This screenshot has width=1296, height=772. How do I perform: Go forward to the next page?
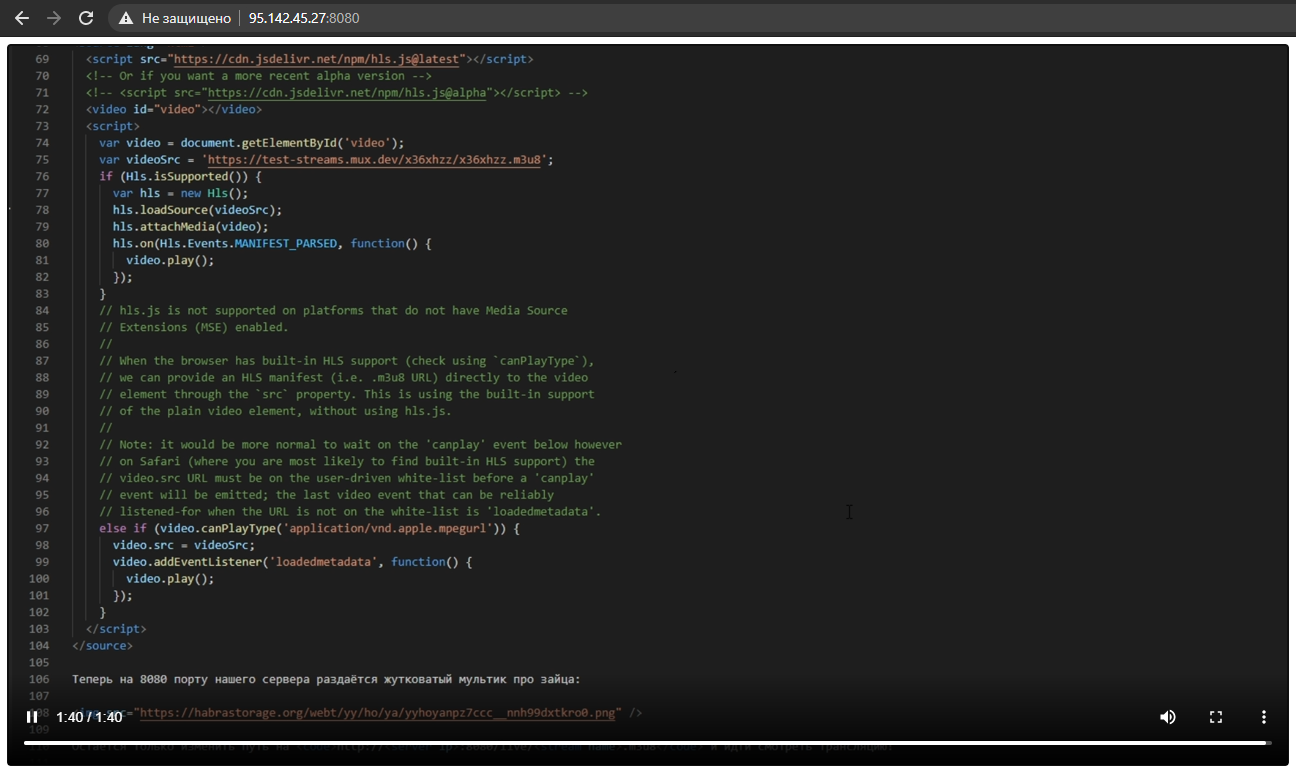54,18
